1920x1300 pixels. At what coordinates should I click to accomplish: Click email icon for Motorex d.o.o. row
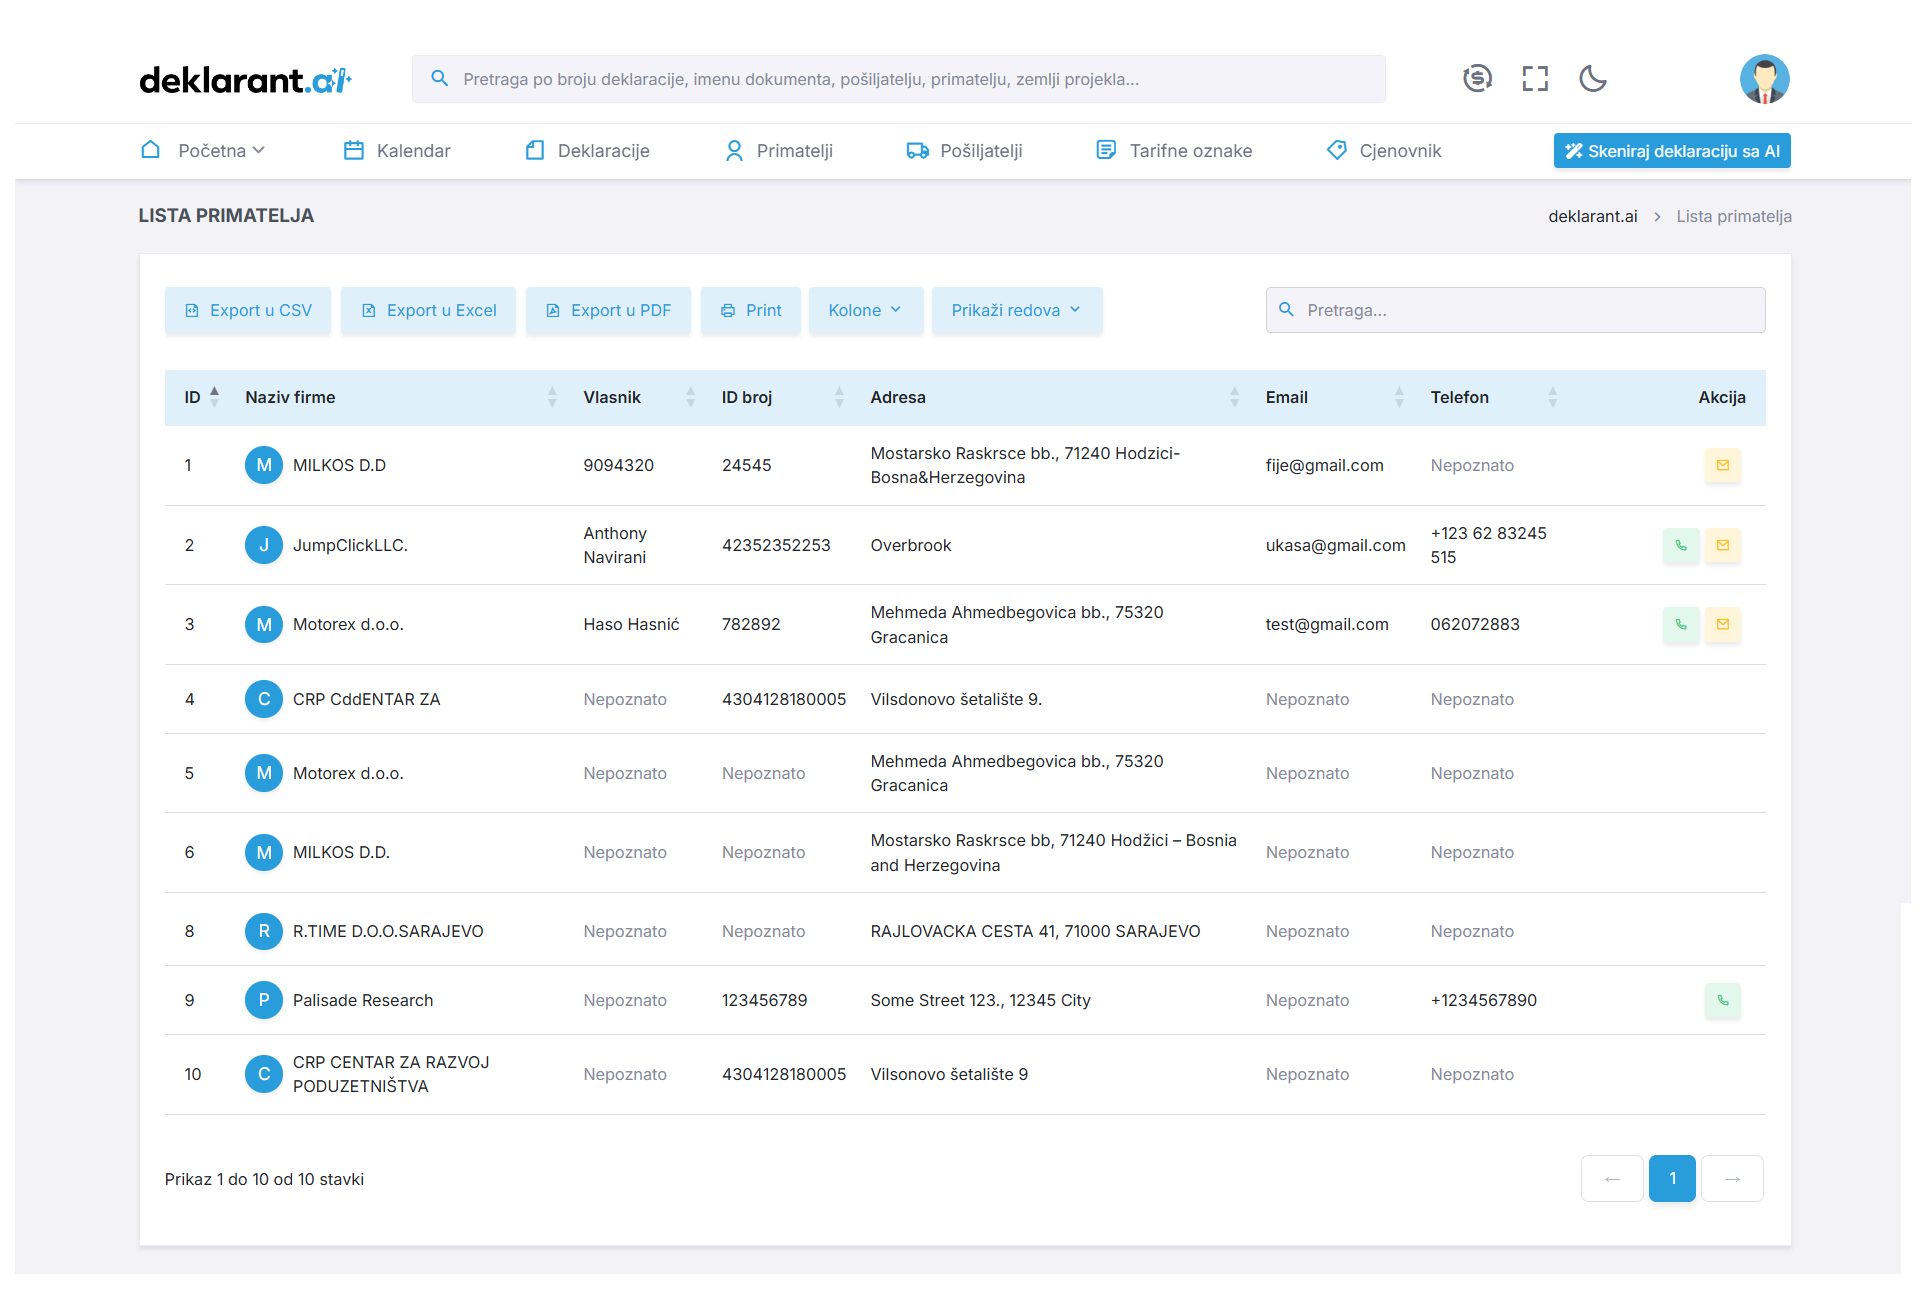(x=1722, y=624)
